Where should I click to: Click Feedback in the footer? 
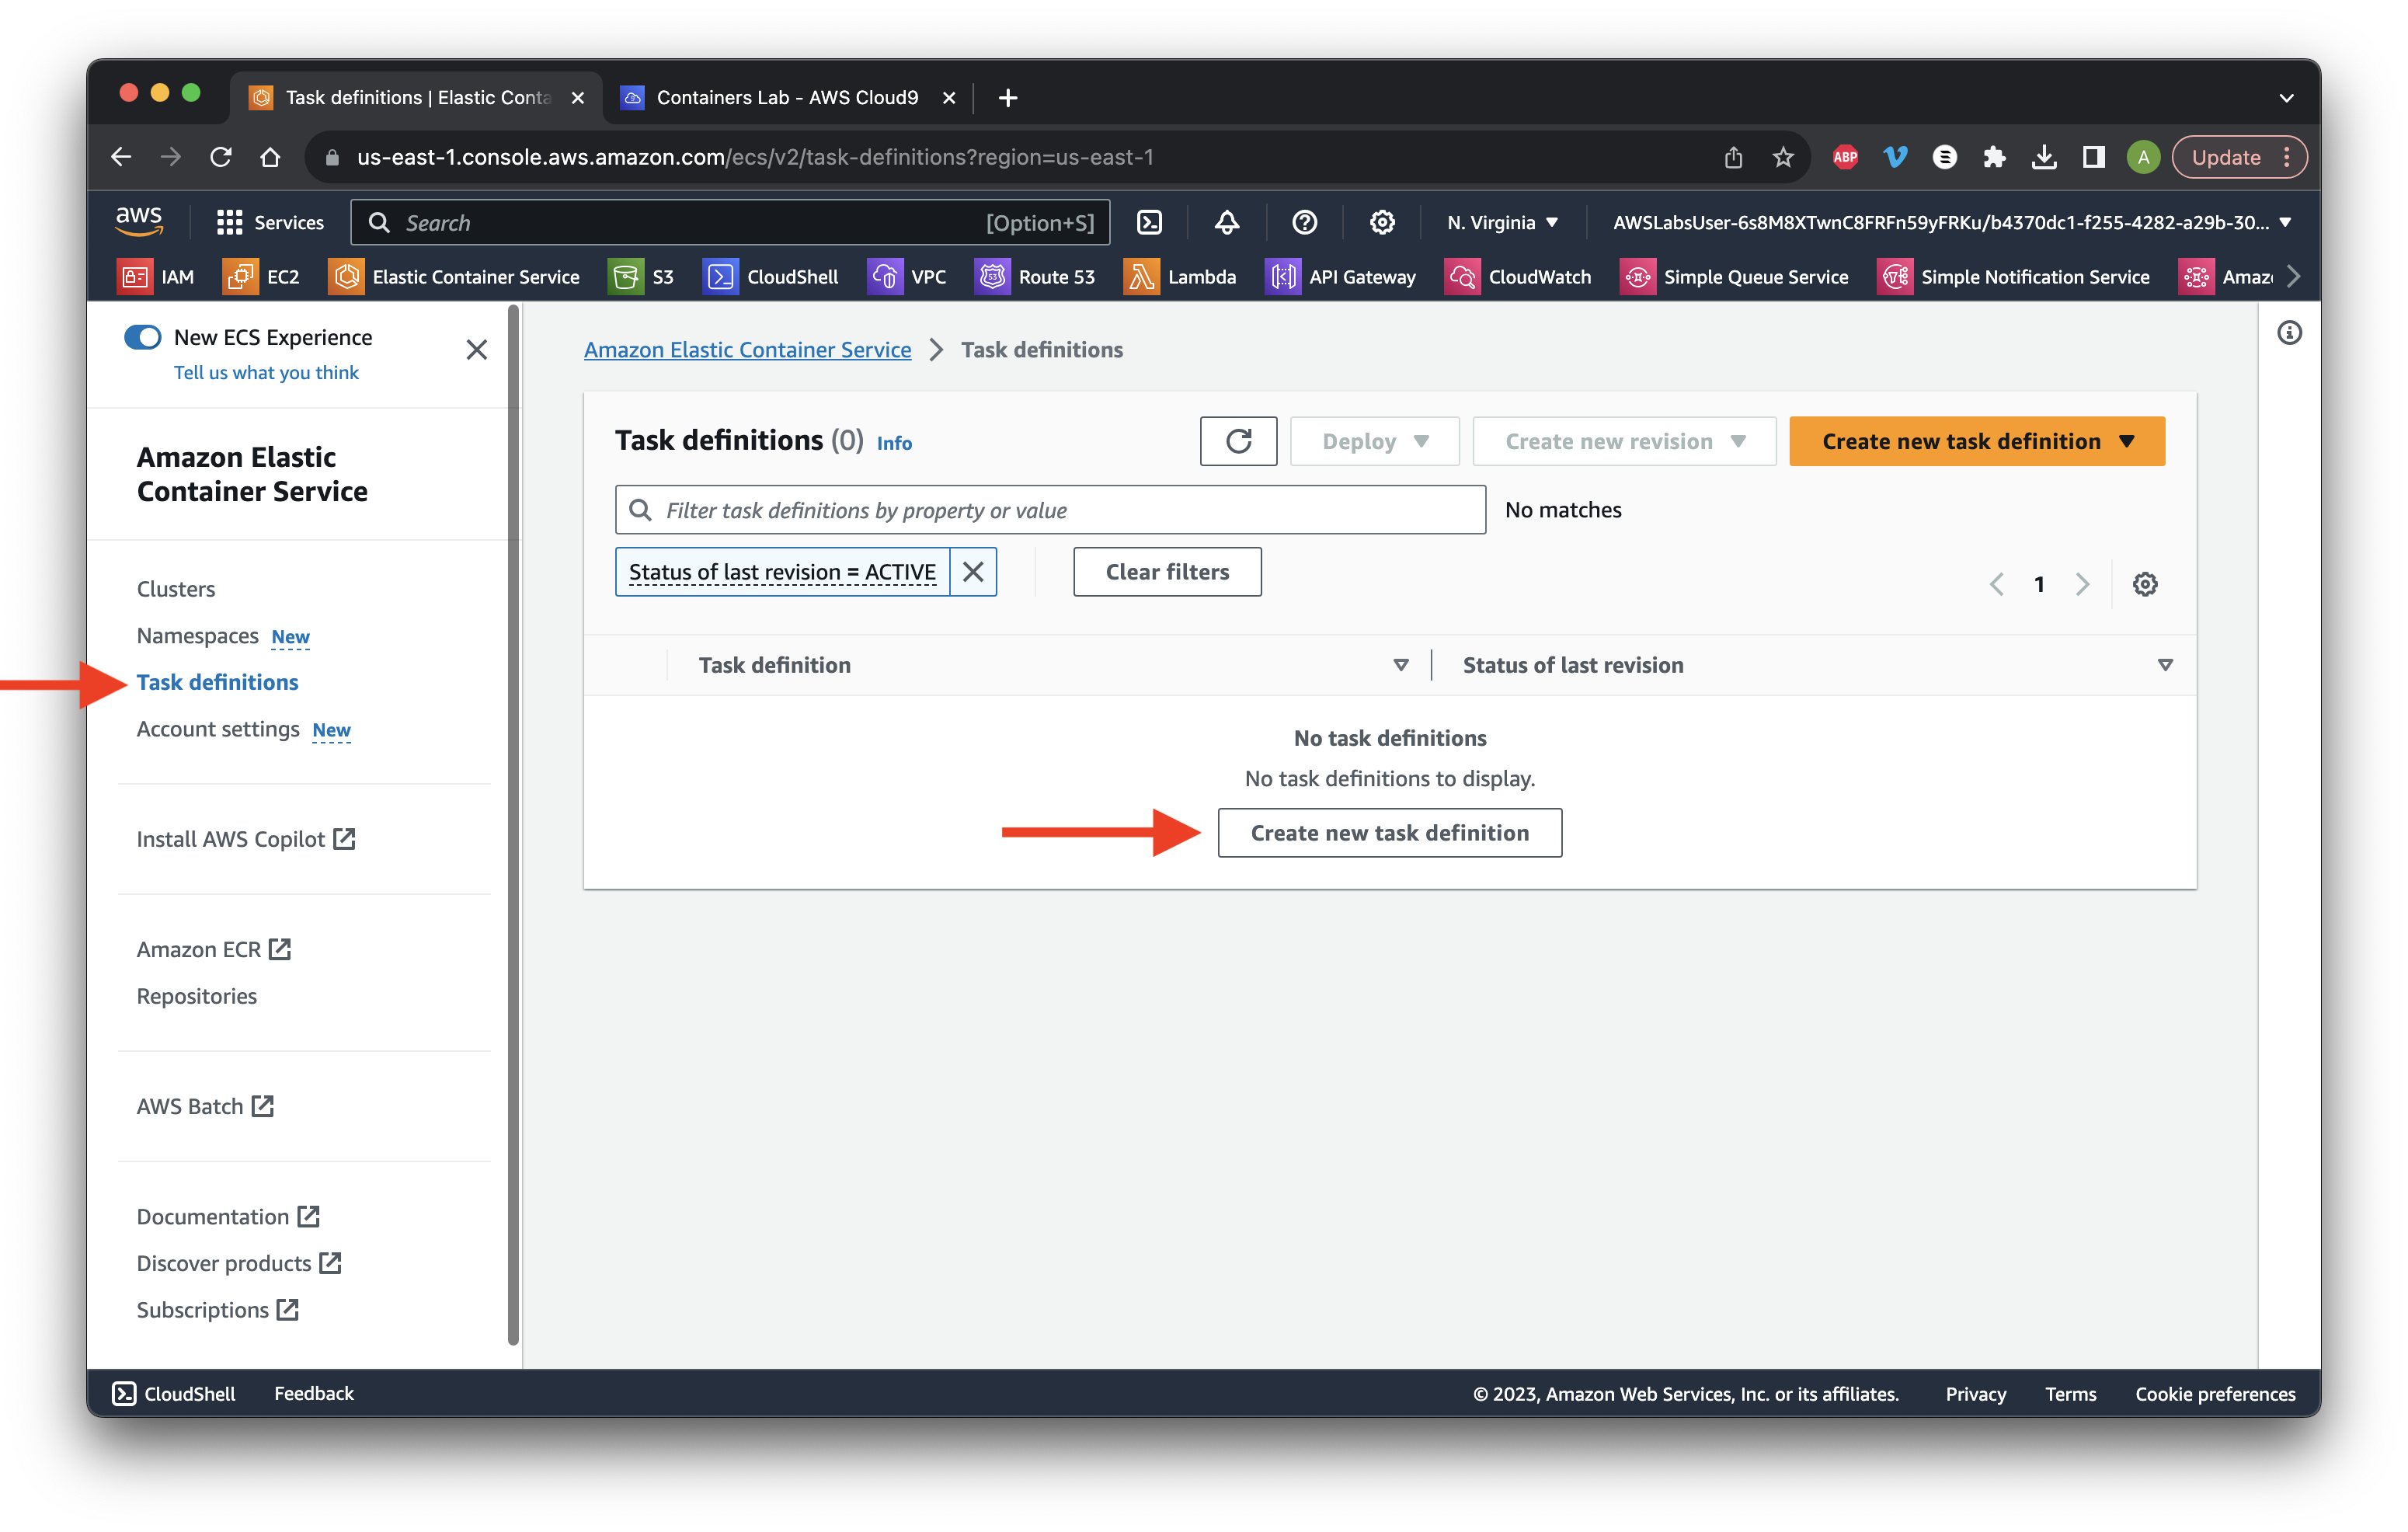click(314, 1393)
